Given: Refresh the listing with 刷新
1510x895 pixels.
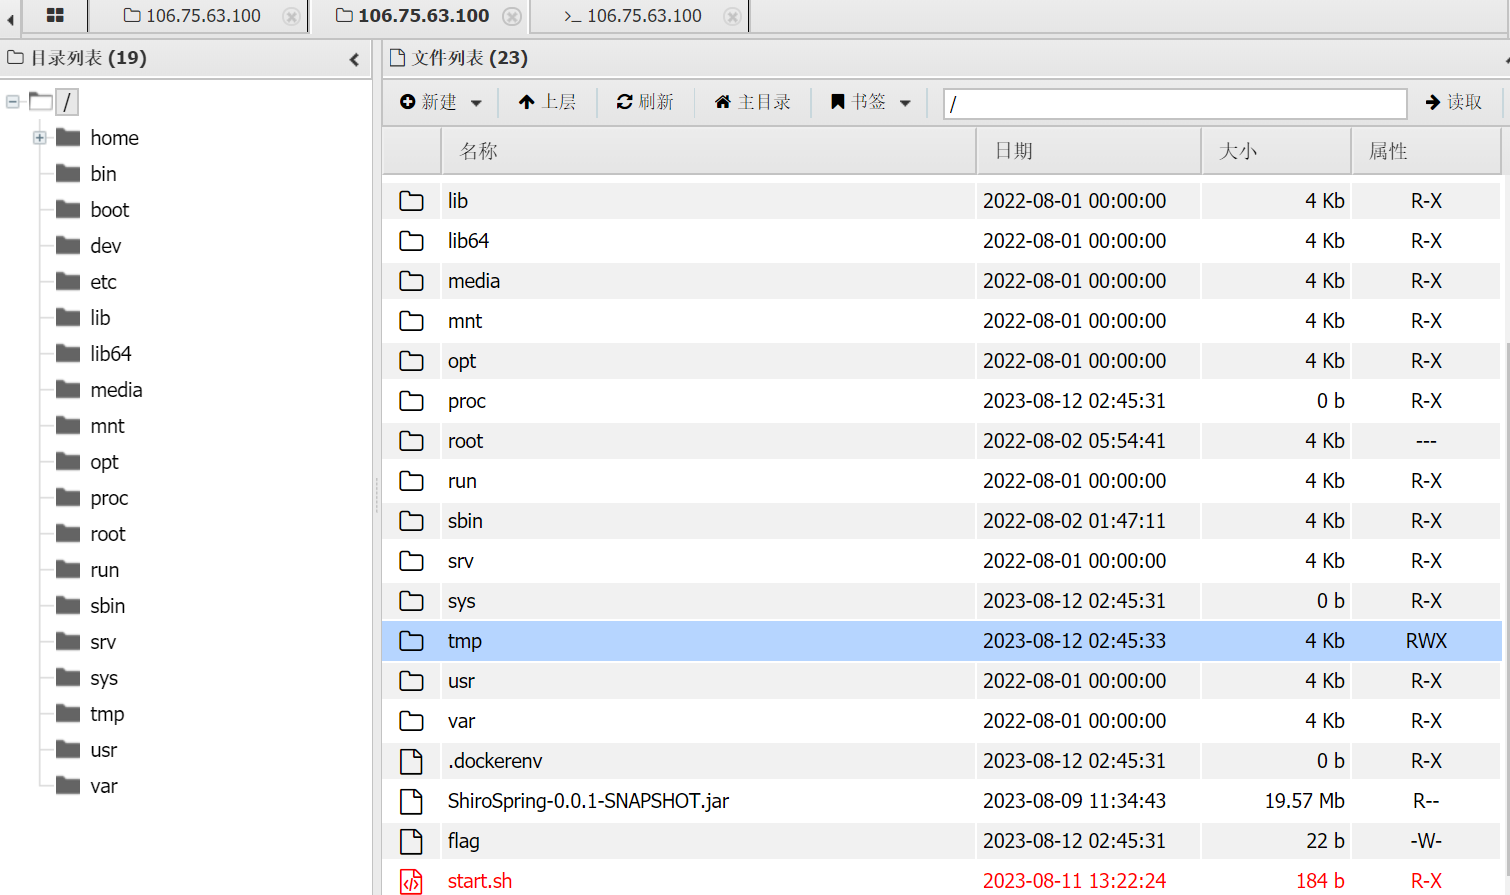Looking at the screenshot, I should [x=645, y=102].
